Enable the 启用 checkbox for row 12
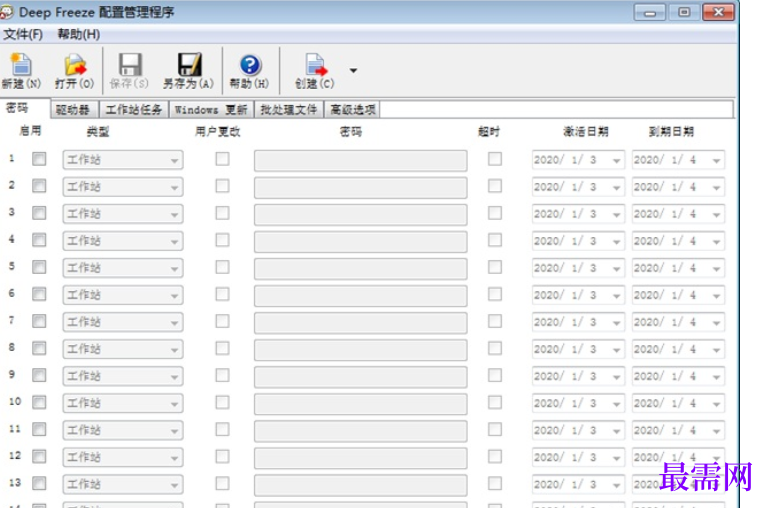Screen dimensions: 771x508 (39, 456)
